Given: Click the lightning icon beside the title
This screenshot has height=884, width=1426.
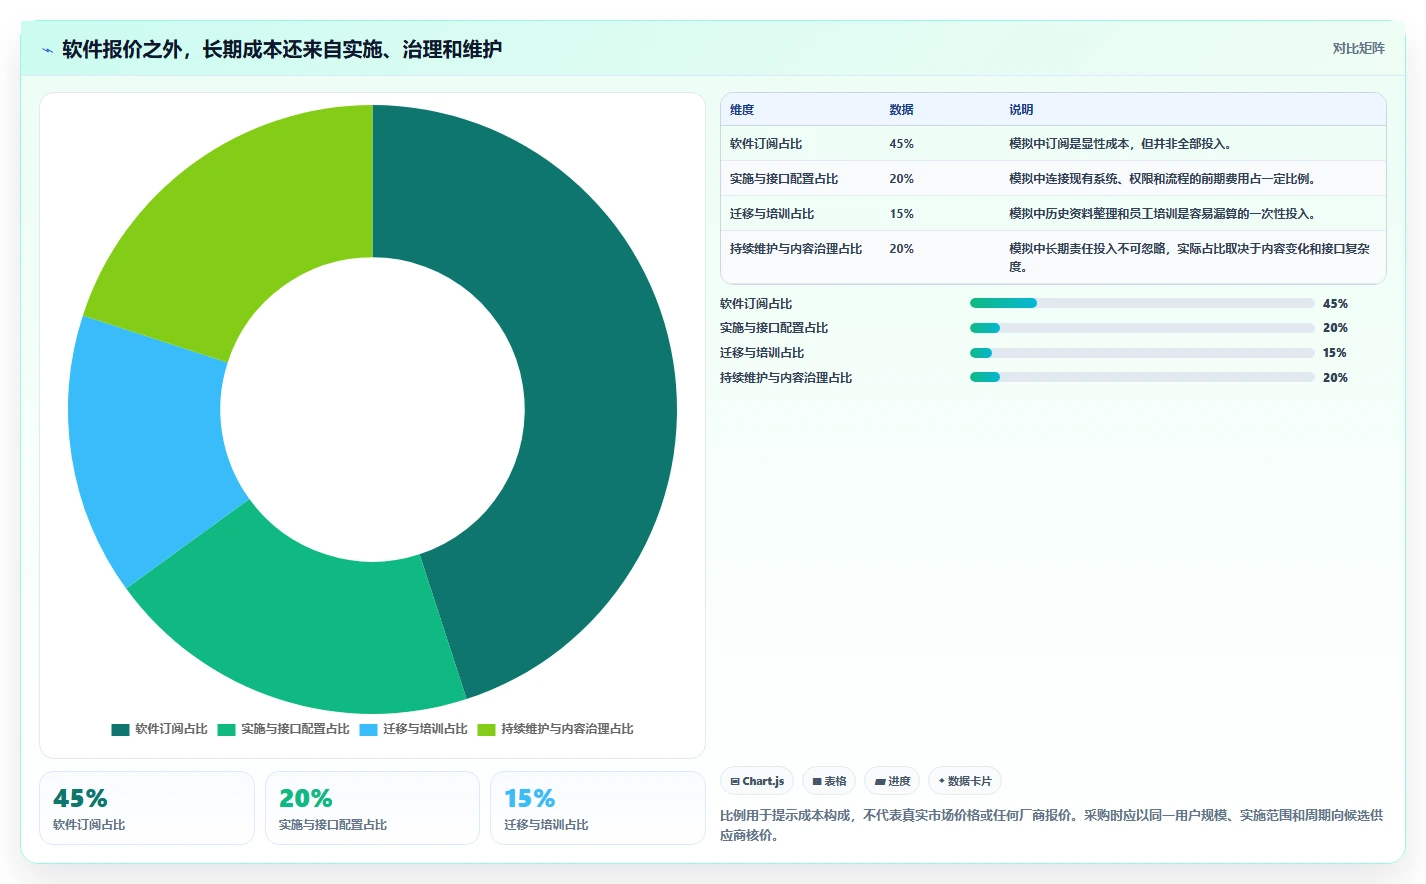Looking at the screenshot, I should (47, 50).
